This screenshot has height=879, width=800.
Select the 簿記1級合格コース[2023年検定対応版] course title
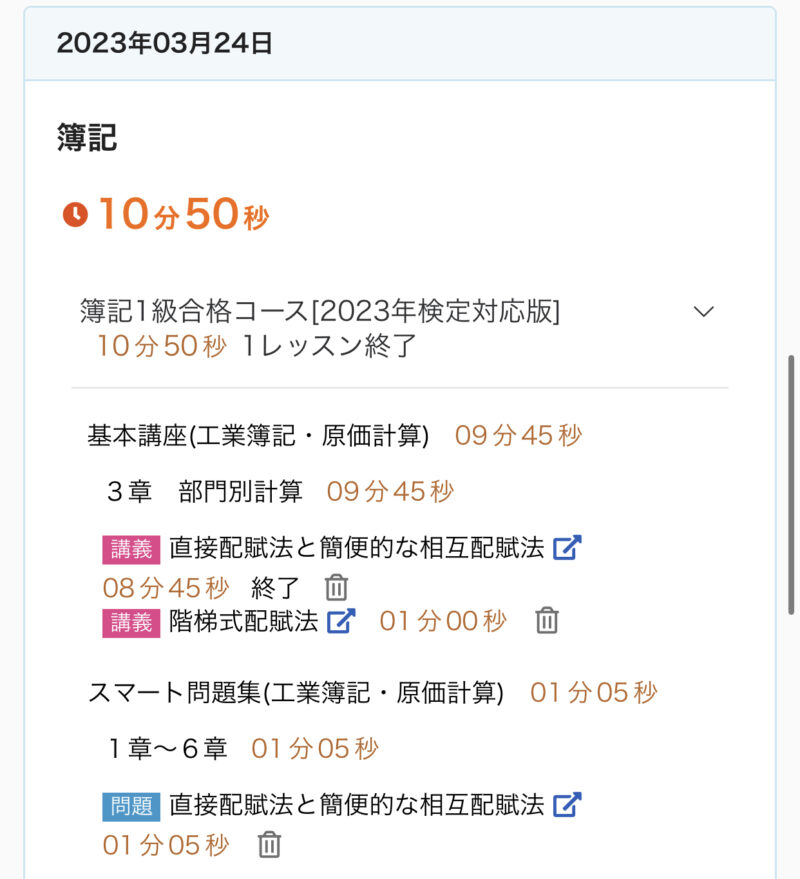coord(320,312)
